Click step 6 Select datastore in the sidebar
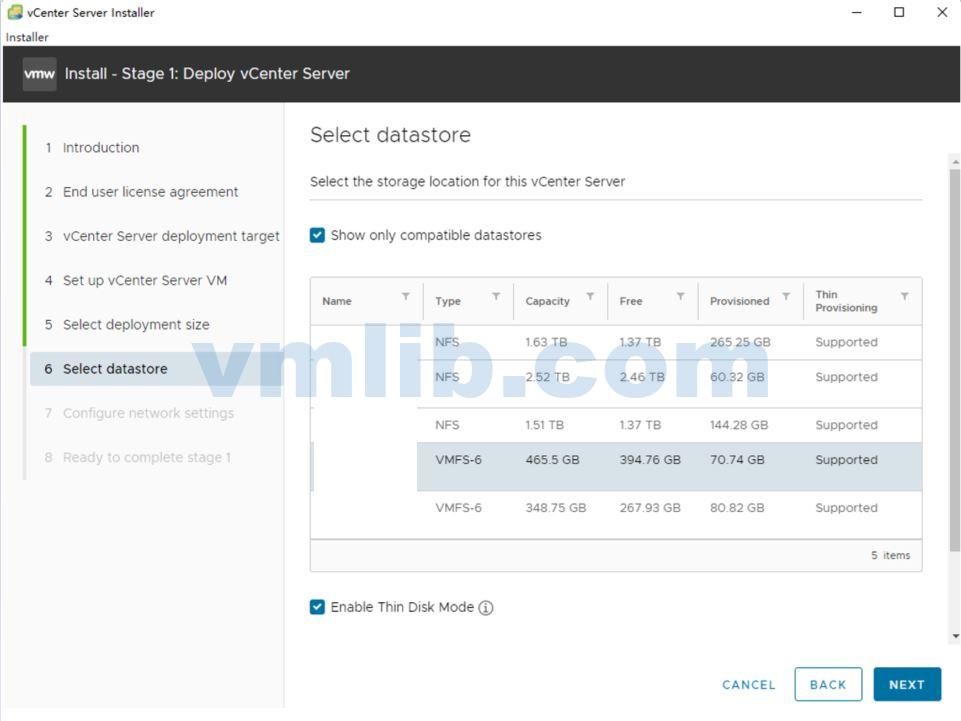Screen dimensions: 961x721 [156, 369]
